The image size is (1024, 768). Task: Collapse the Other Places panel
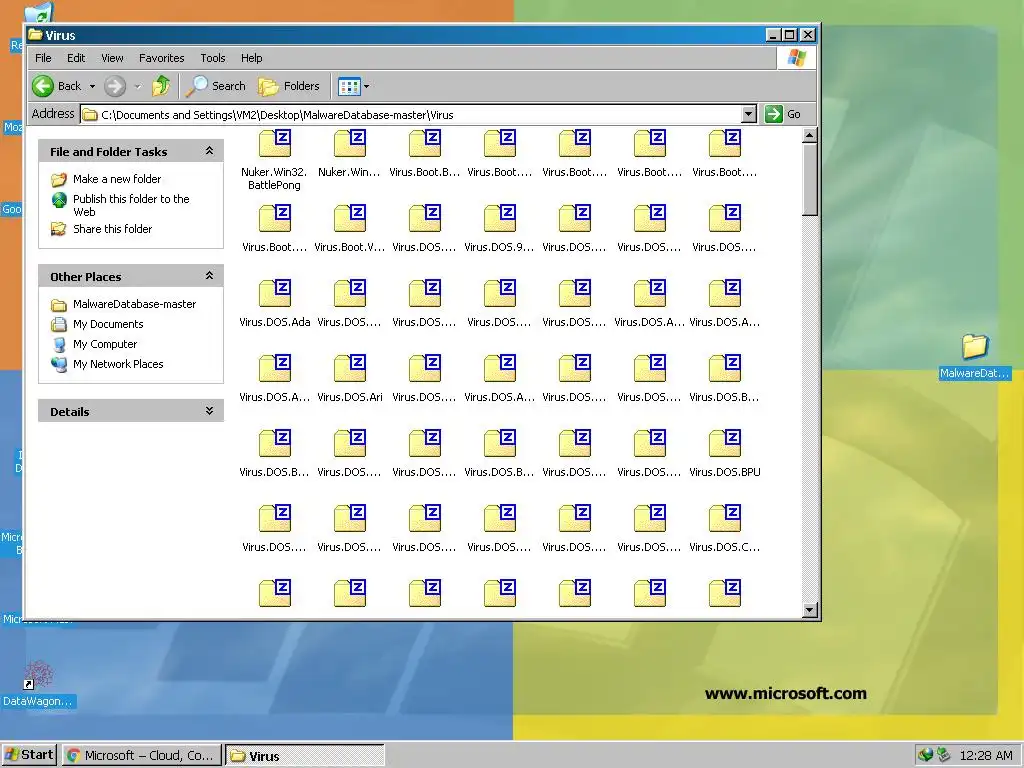point(209,276)
